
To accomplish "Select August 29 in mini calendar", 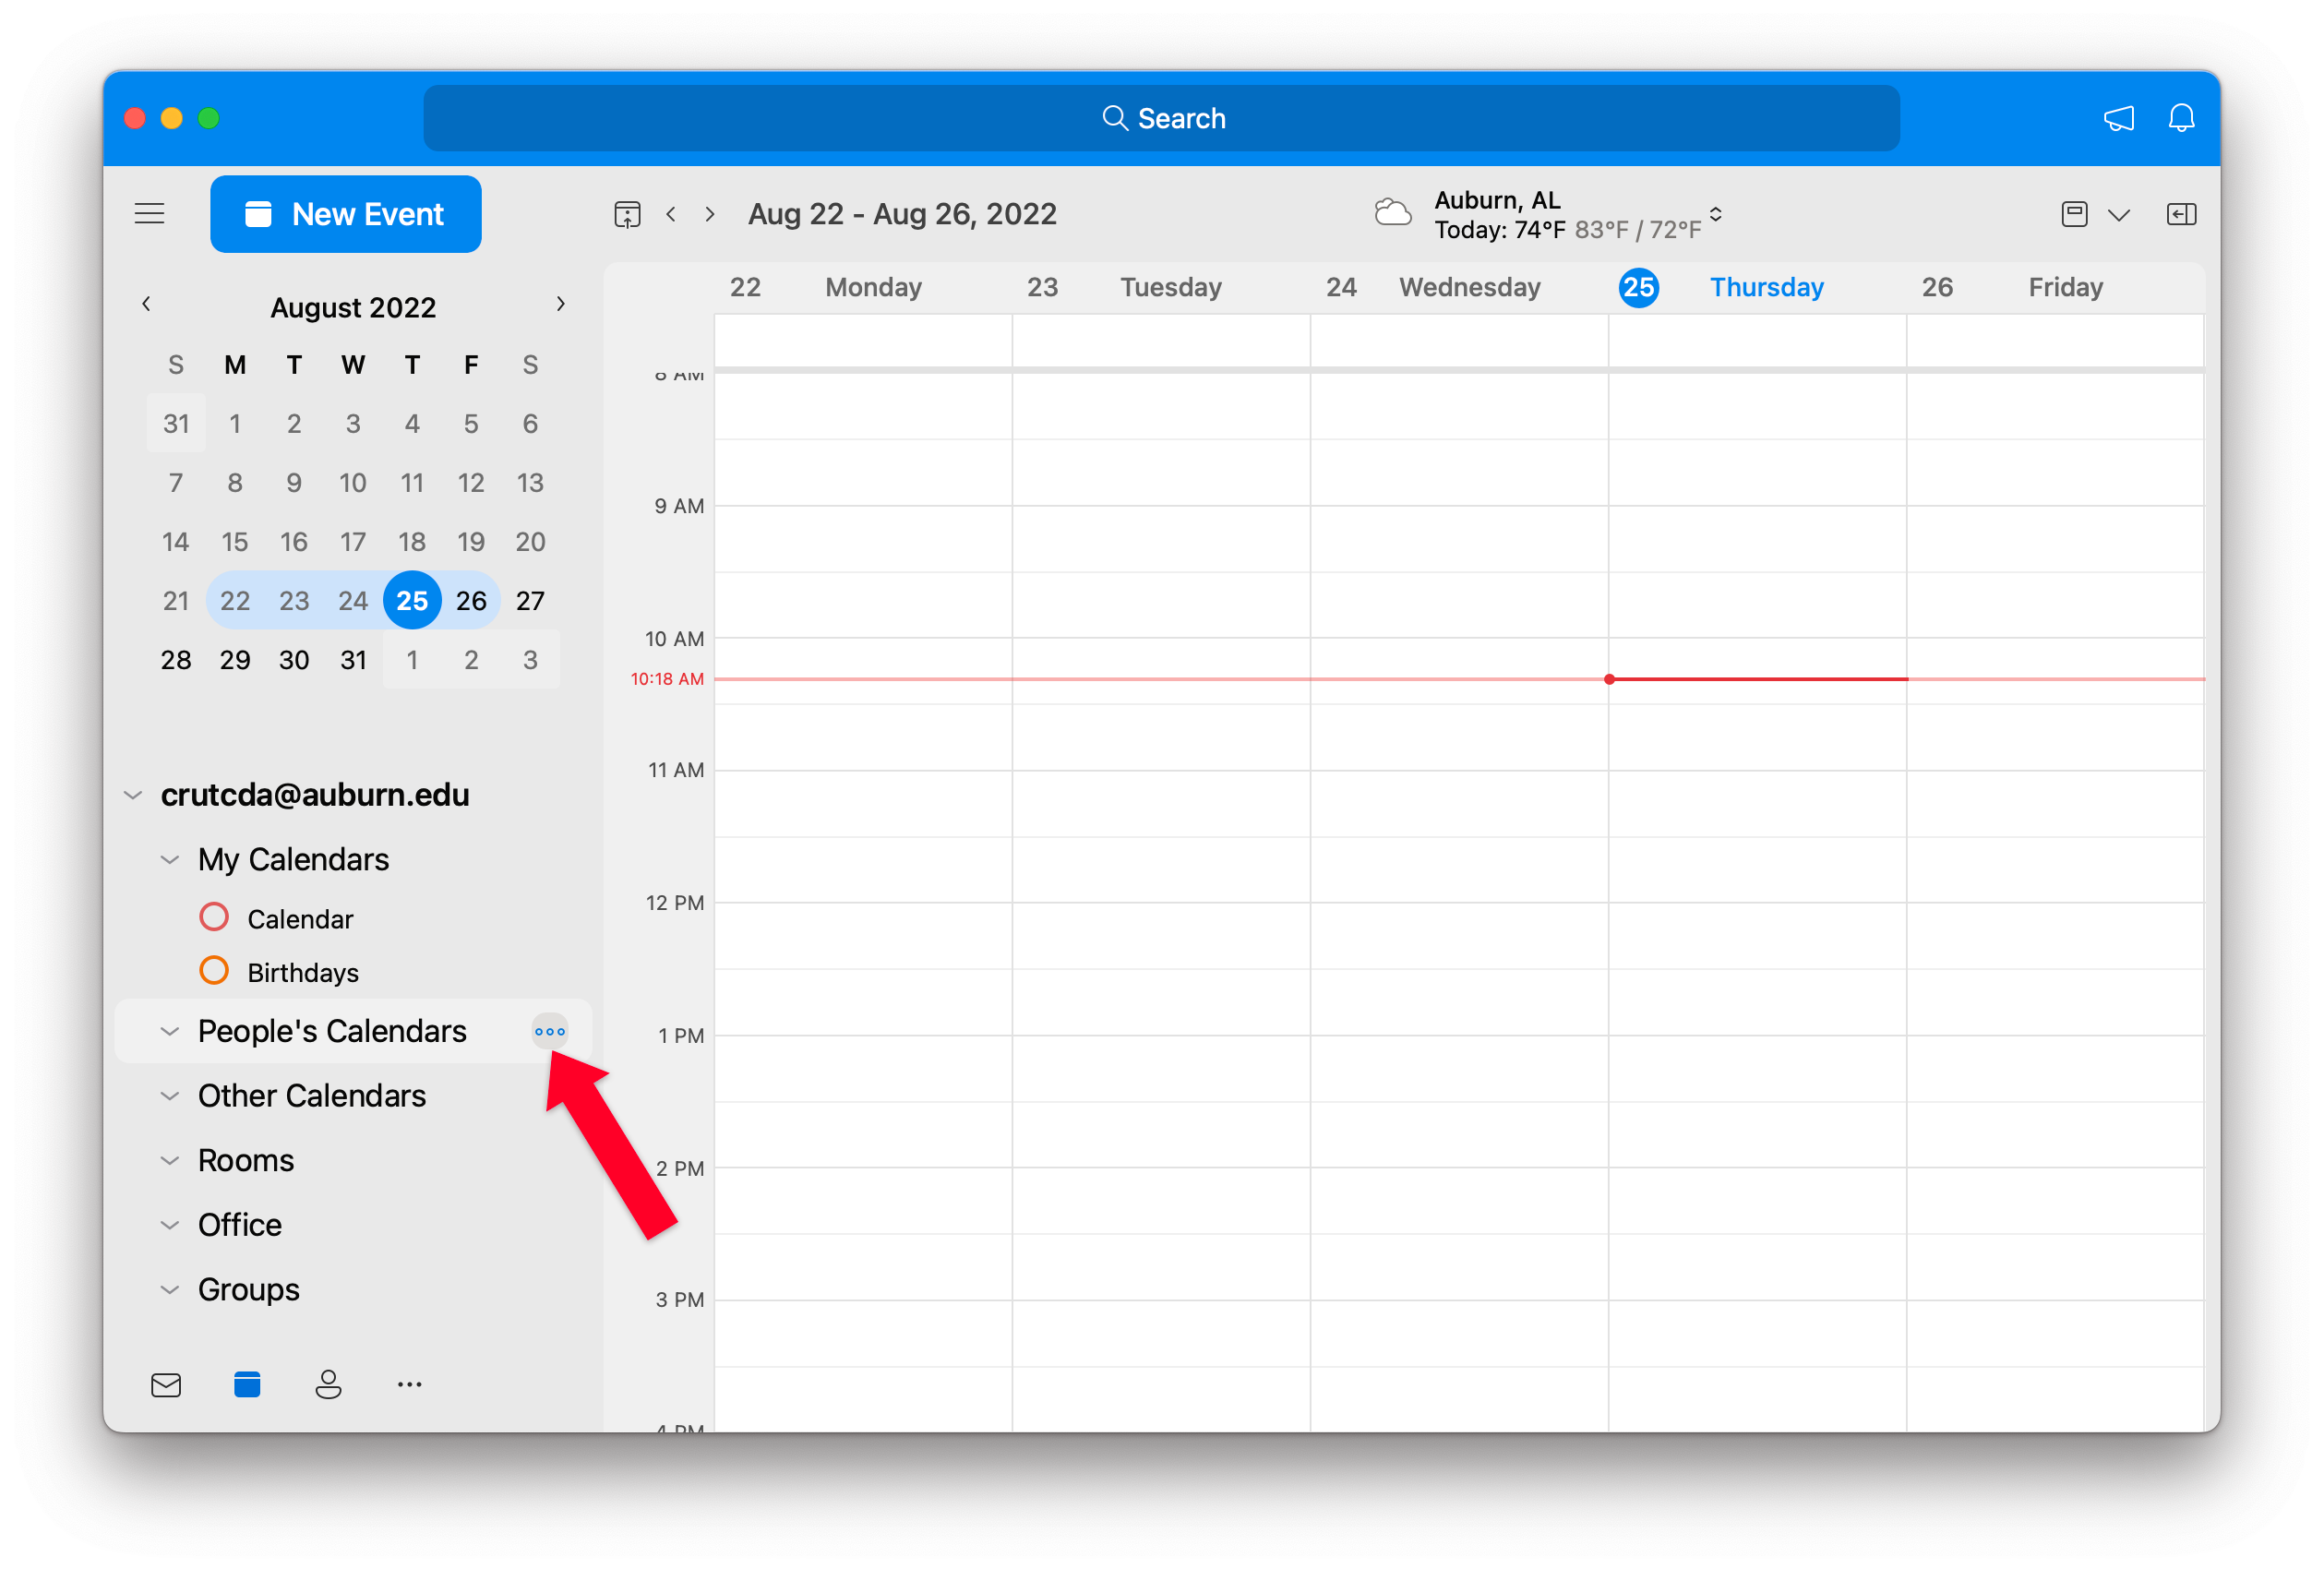I will click(235, 659).
